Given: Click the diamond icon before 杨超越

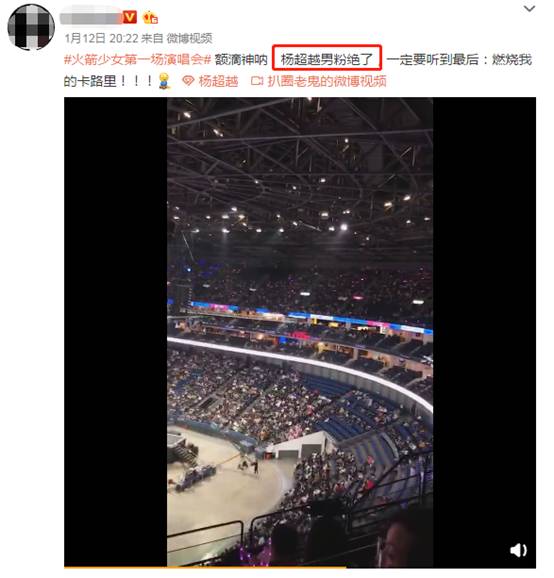Looking at the screenshot, I should [x=188, y=81].
